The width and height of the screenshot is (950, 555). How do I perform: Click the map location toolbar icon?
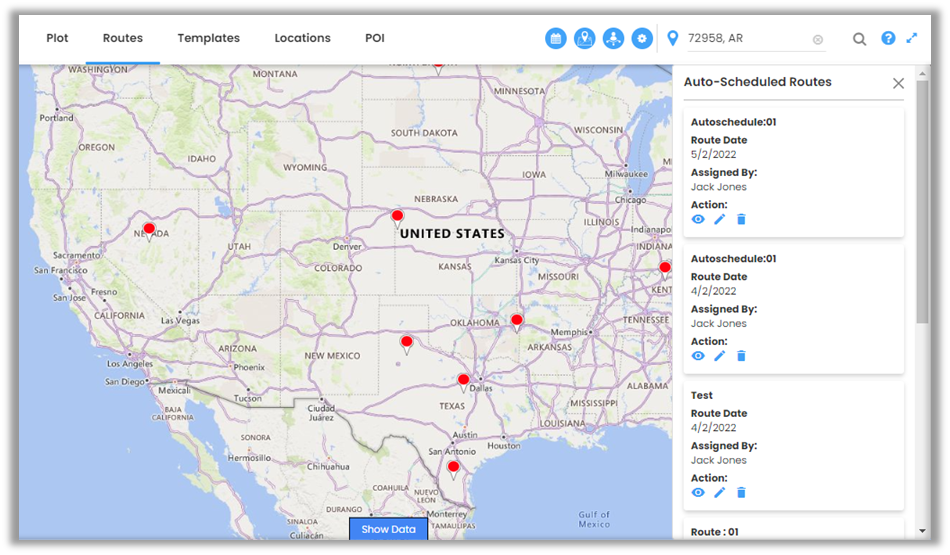click(x=584, y=38)
